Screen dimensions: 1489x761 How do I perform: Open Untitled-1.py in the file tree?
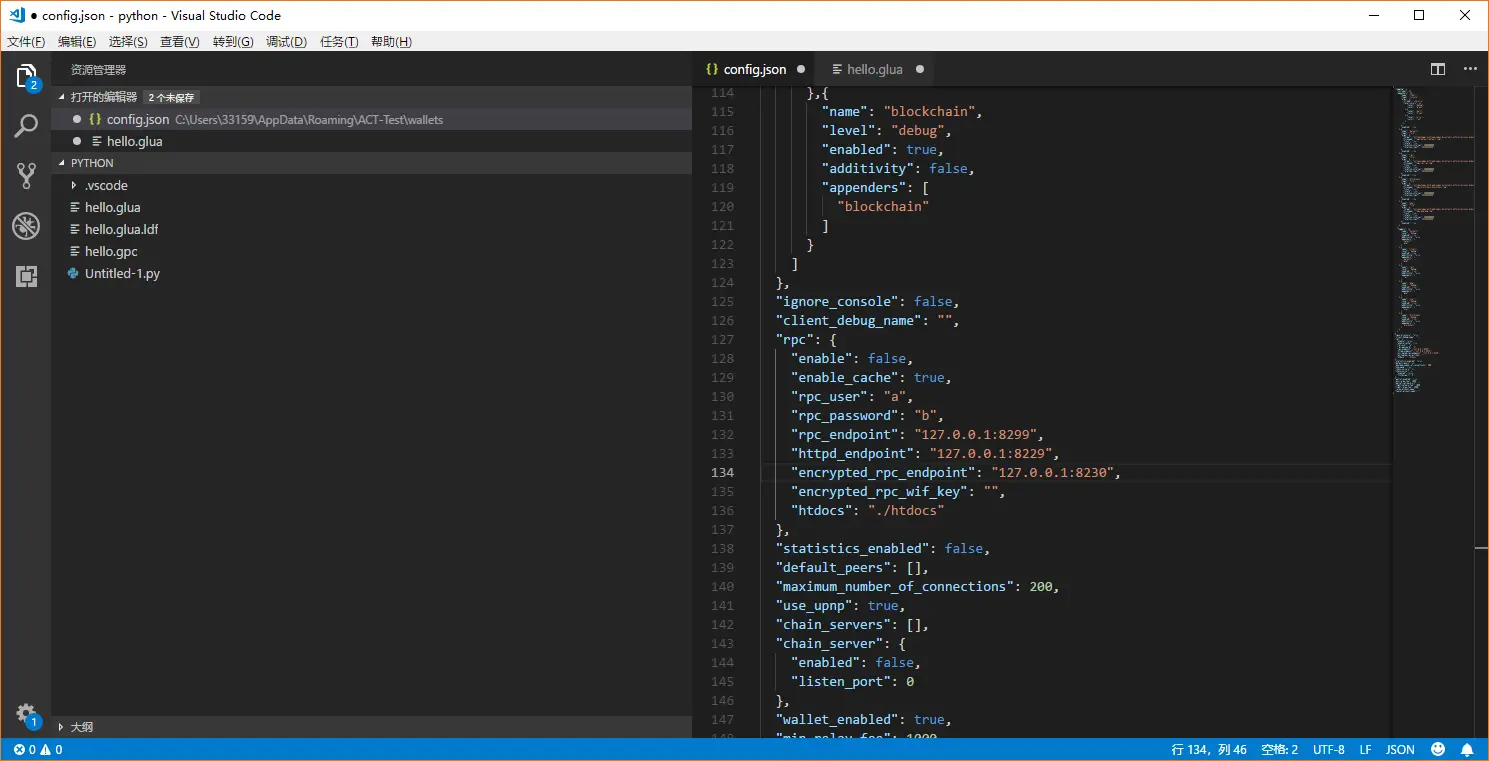[x=122, y=273]
